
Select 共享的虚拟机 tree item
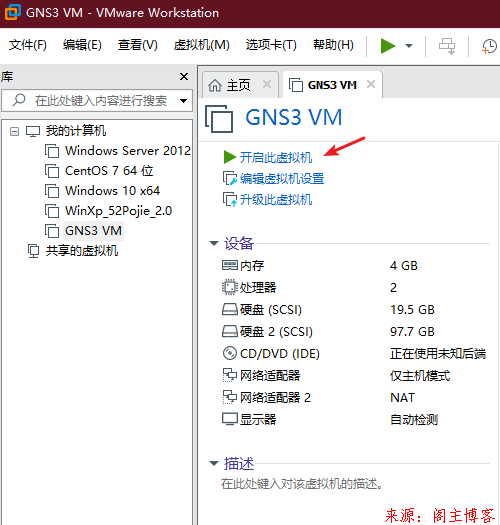(82, 251)
